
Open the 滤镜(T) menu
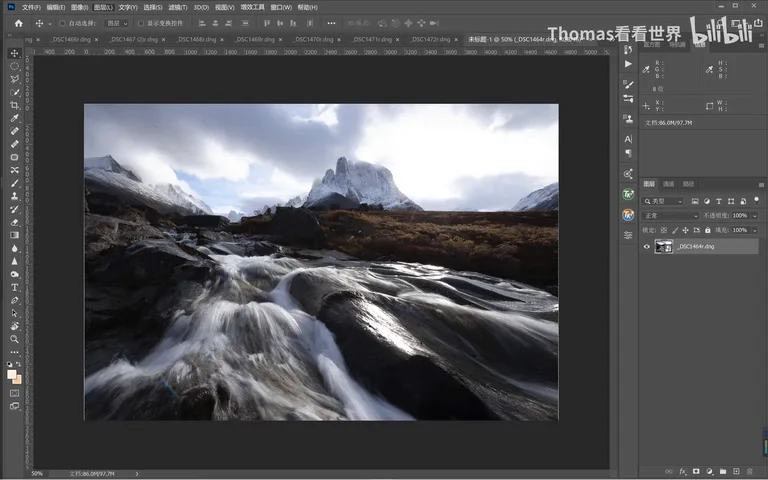(178, 7)
